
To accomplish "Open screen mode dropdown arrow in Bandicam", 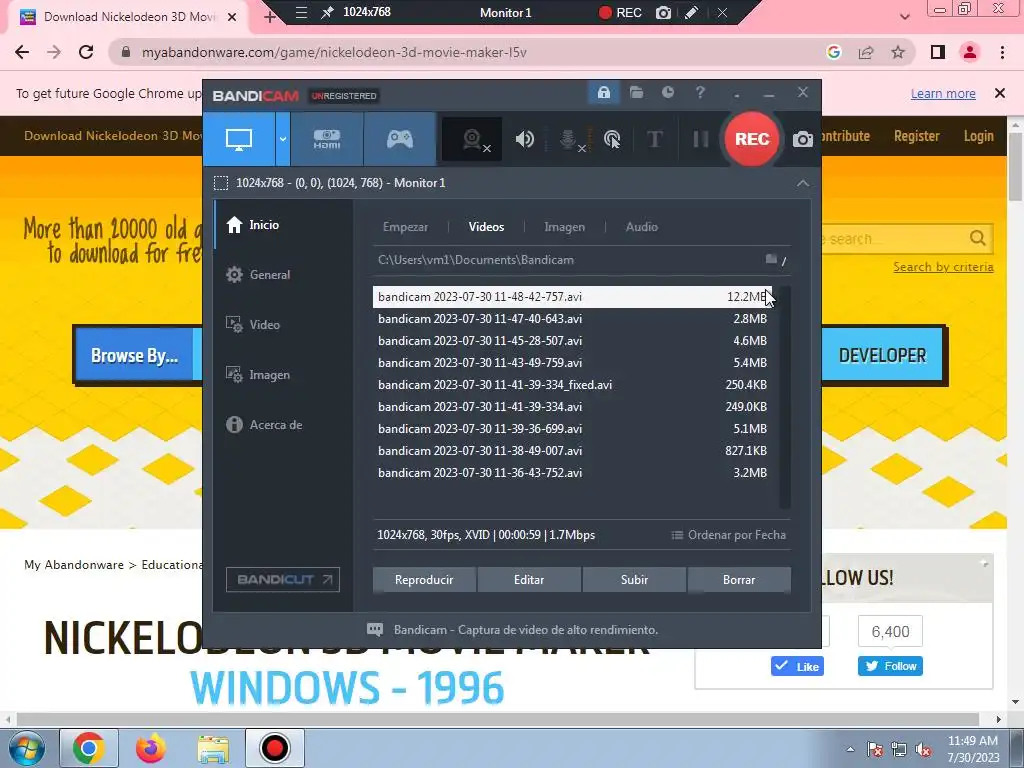I will click(283, 139).
